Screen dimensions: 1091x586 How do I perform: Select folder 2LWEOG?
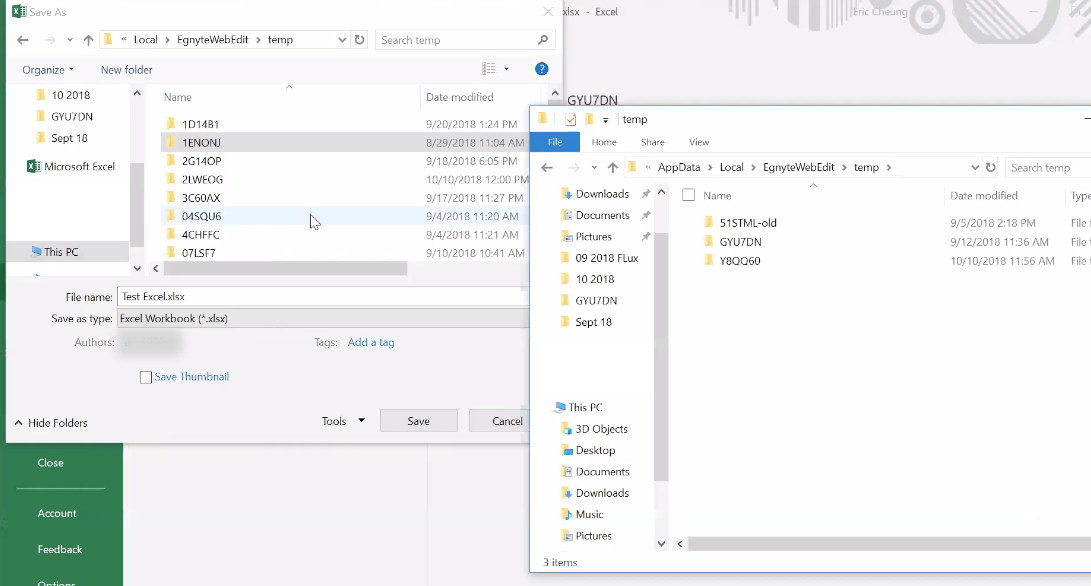point(202,180)
